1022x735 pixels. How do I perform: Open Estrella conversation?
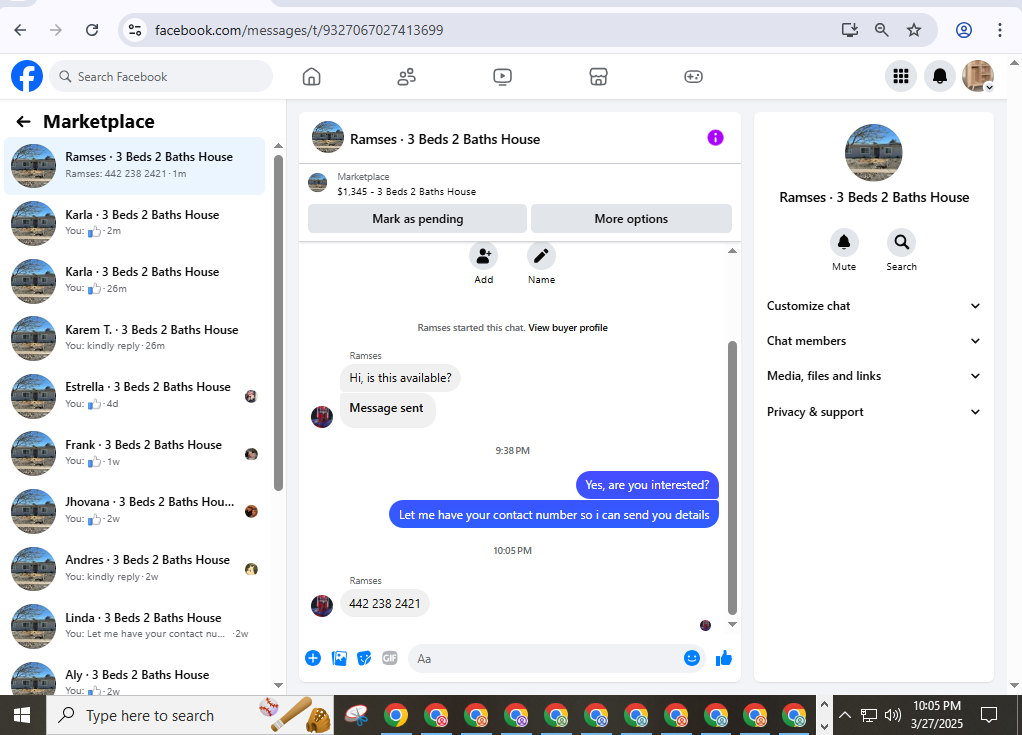[134, 396]
